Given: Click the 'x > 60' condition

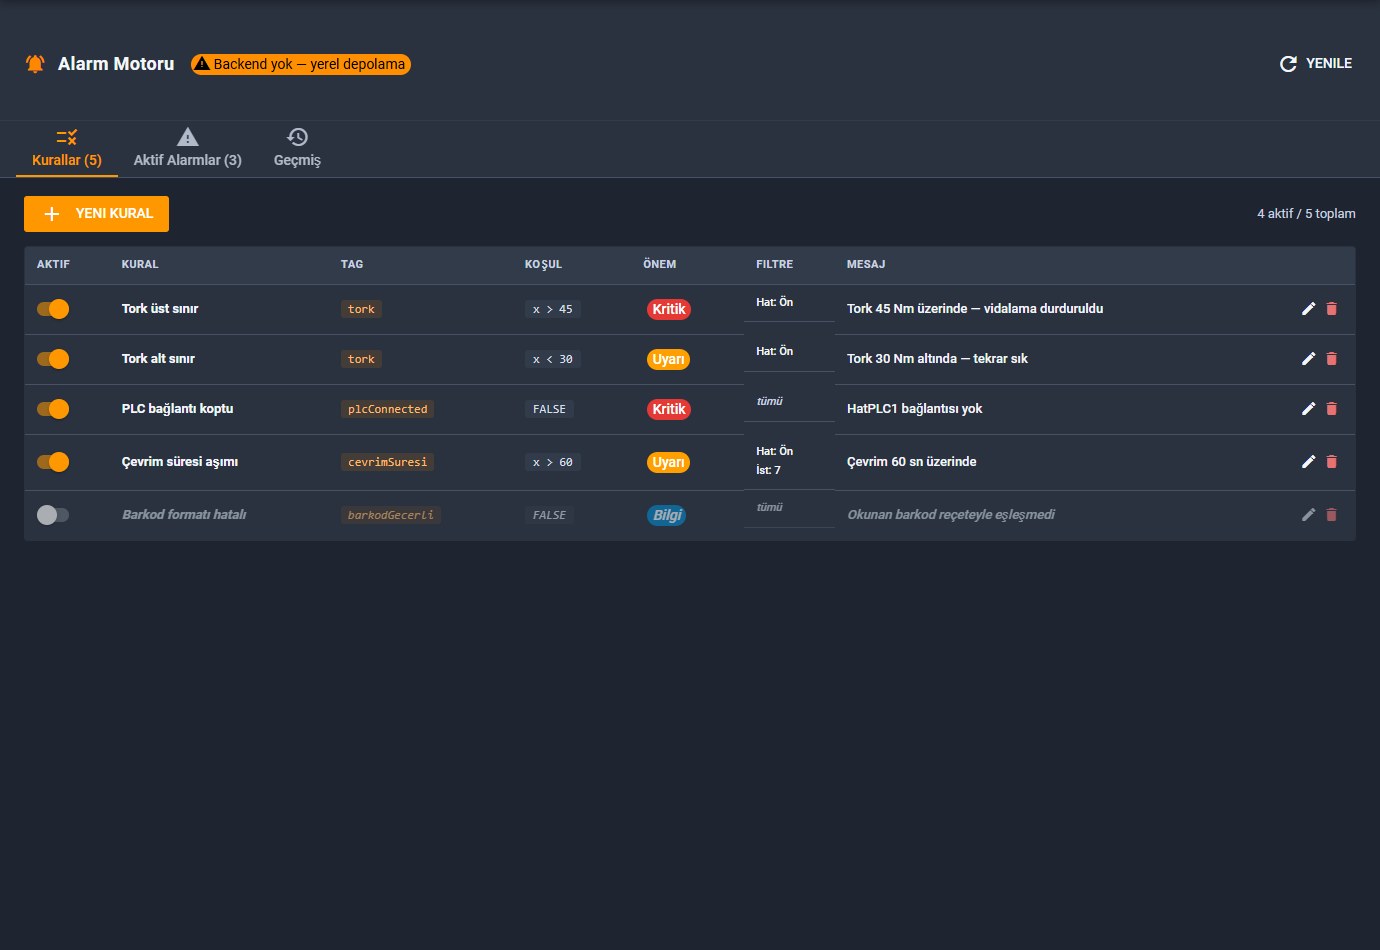Looking at the screenshot, I should [x=553, y=462].
